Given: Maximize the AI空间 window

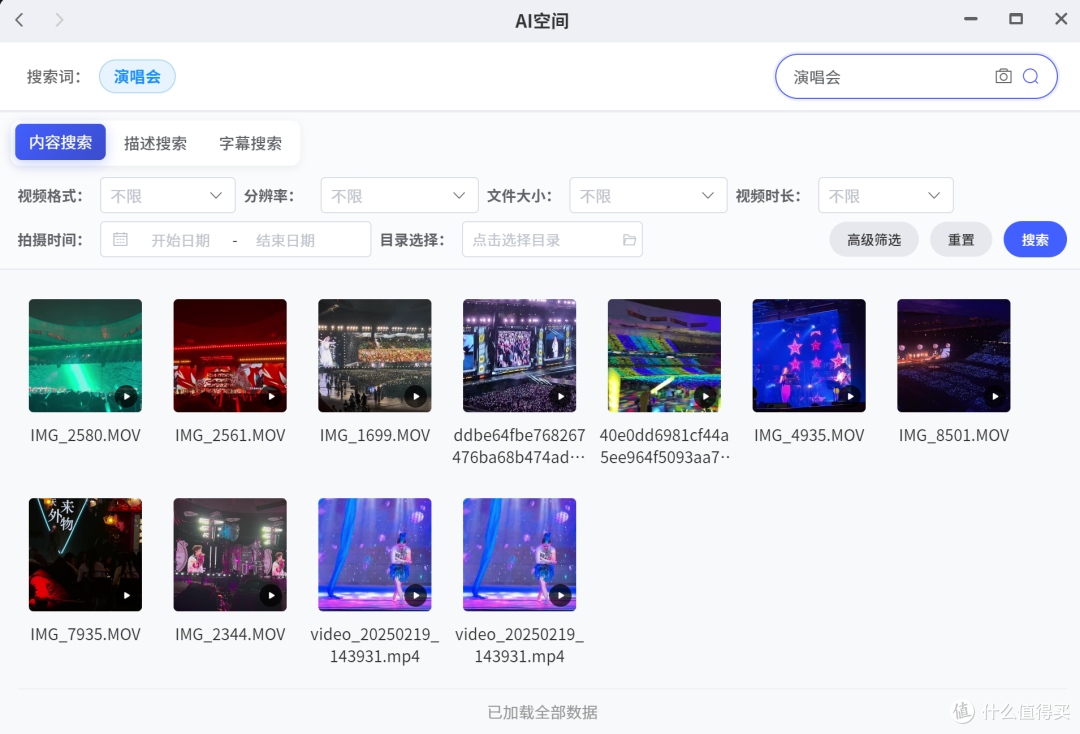Looking at the screenshot, I should tap(1016, 19).
